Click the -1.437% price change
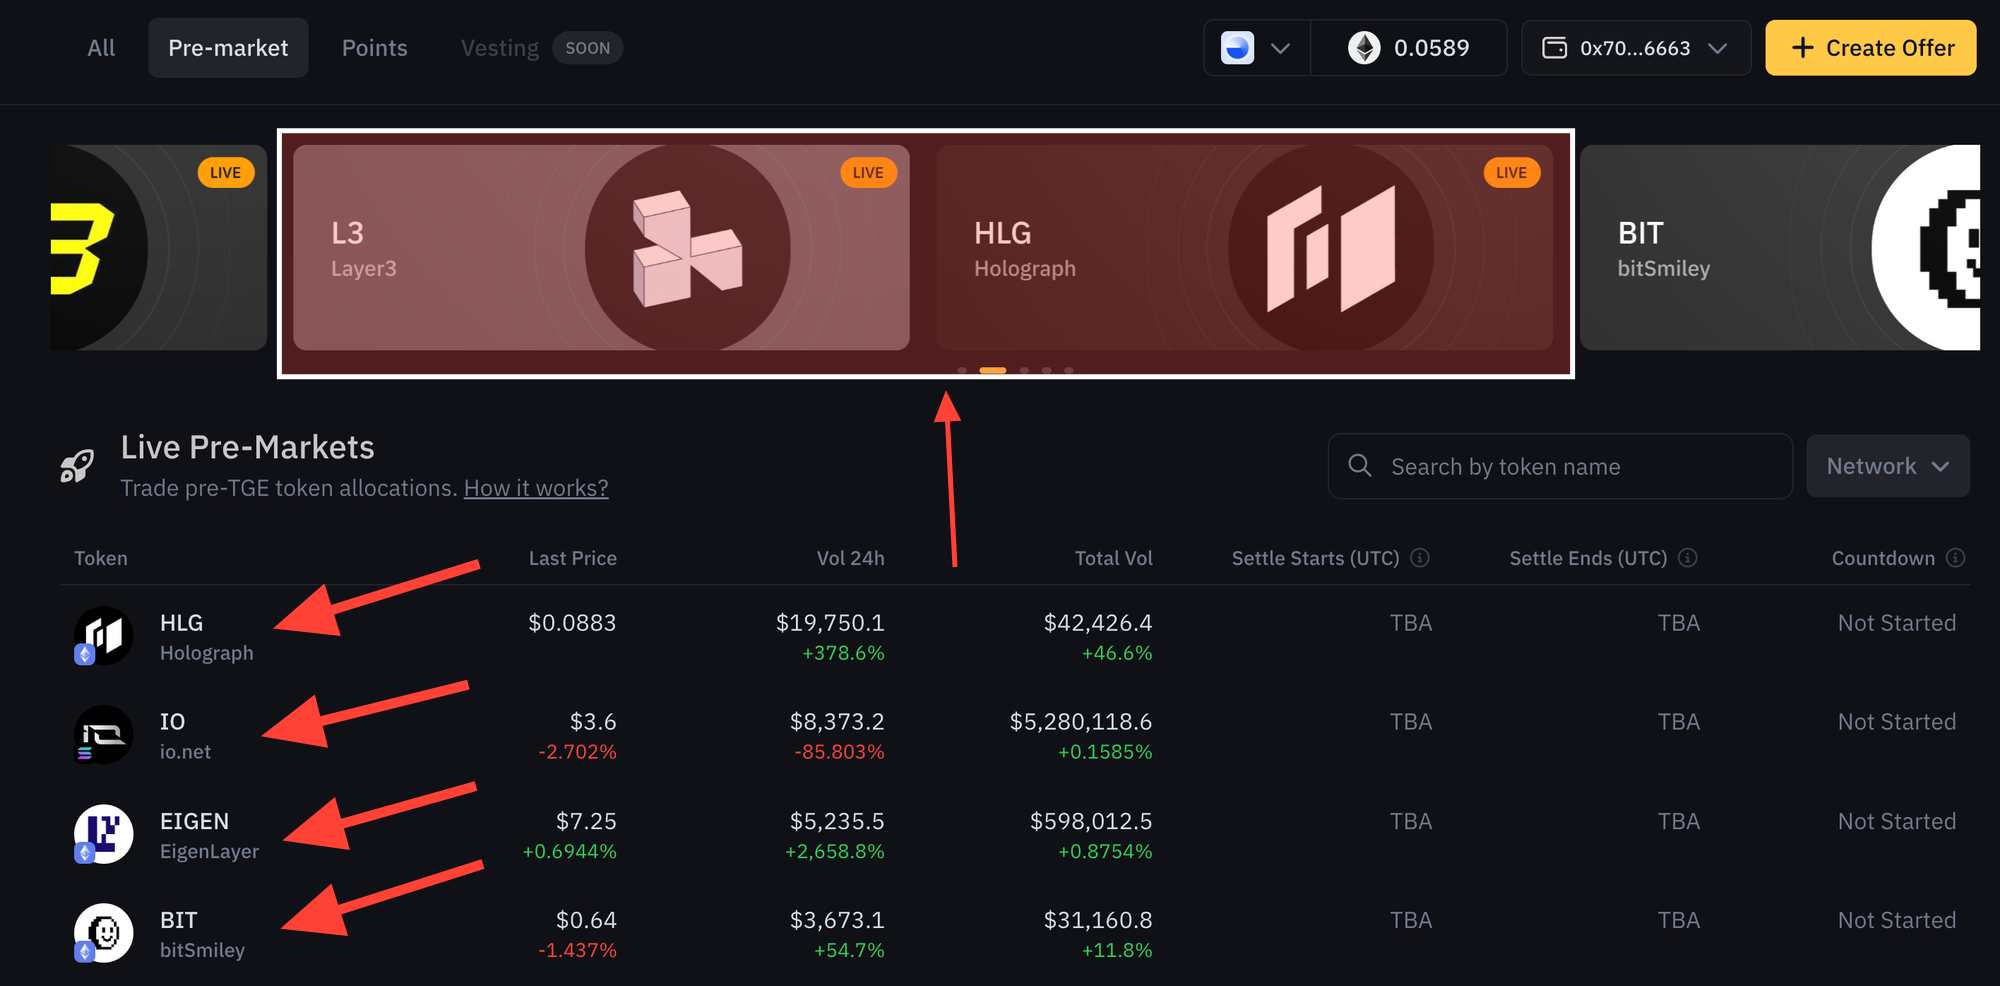 [x=577, y=950]
